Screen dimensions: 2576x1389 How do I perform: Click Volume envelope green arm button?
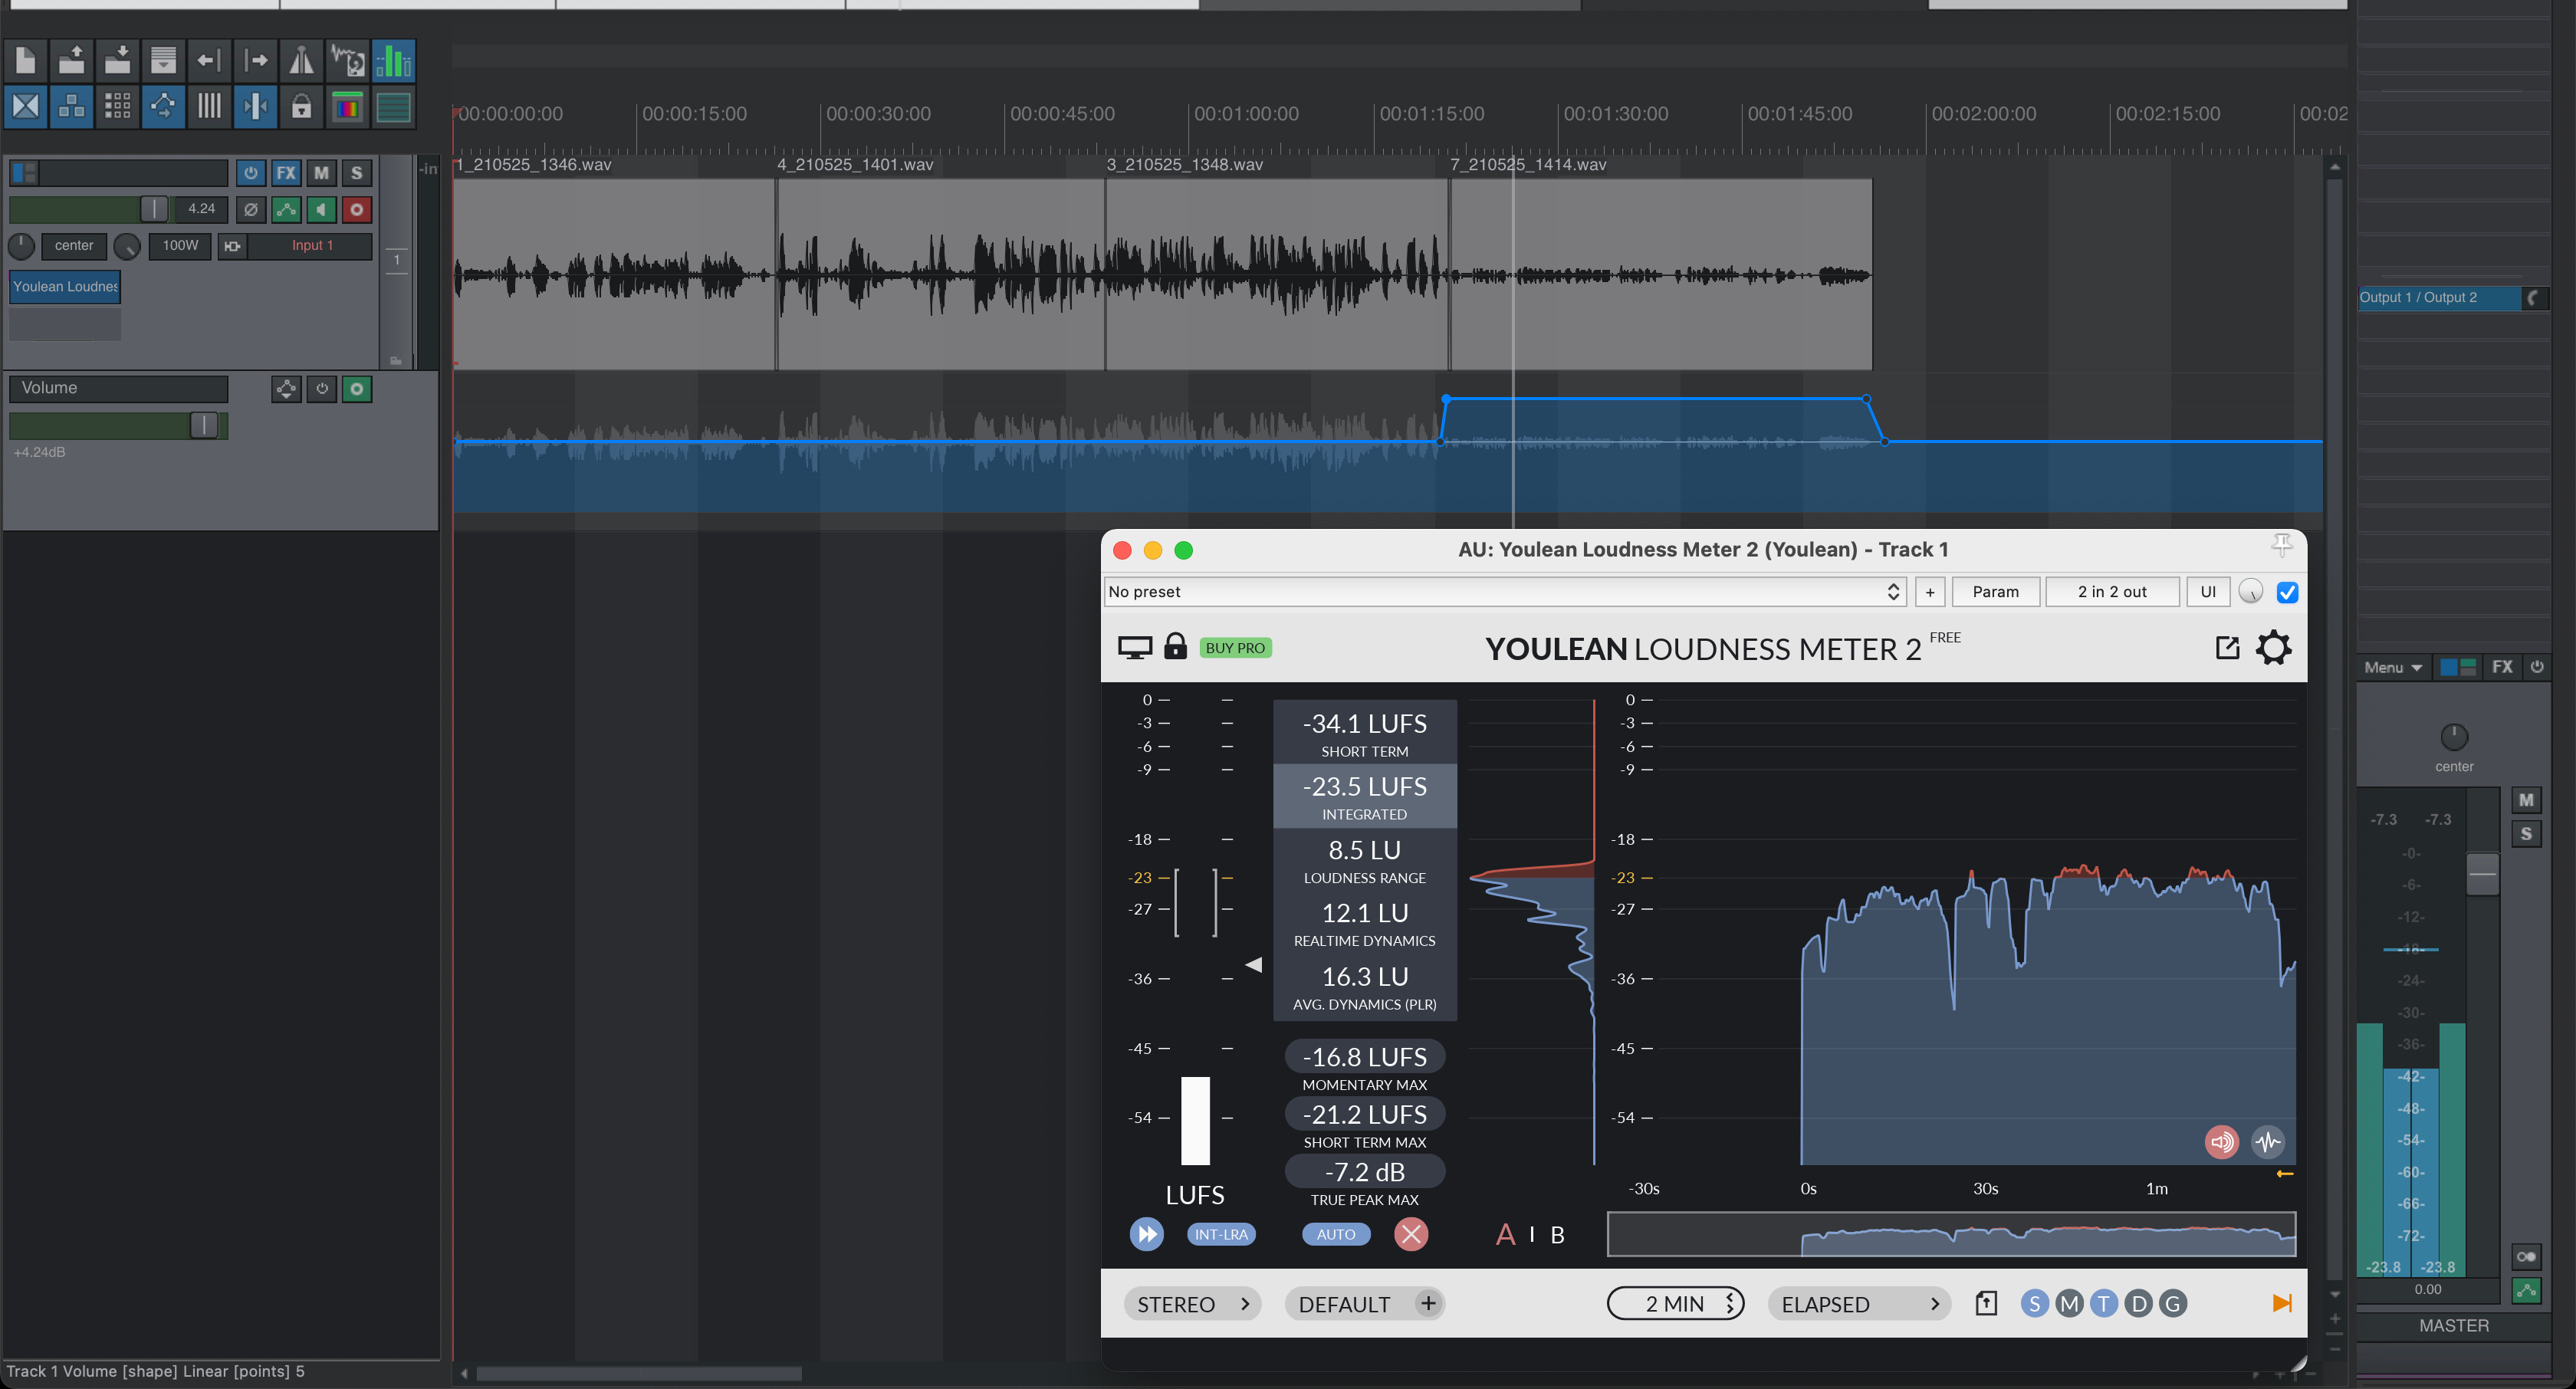(357, 389)
